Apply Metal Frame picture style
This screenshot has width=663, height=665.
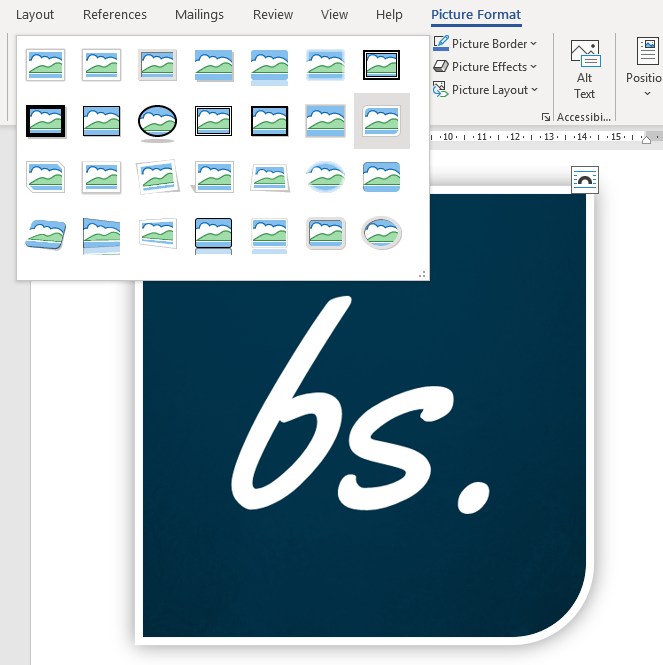tap(157, 65)
